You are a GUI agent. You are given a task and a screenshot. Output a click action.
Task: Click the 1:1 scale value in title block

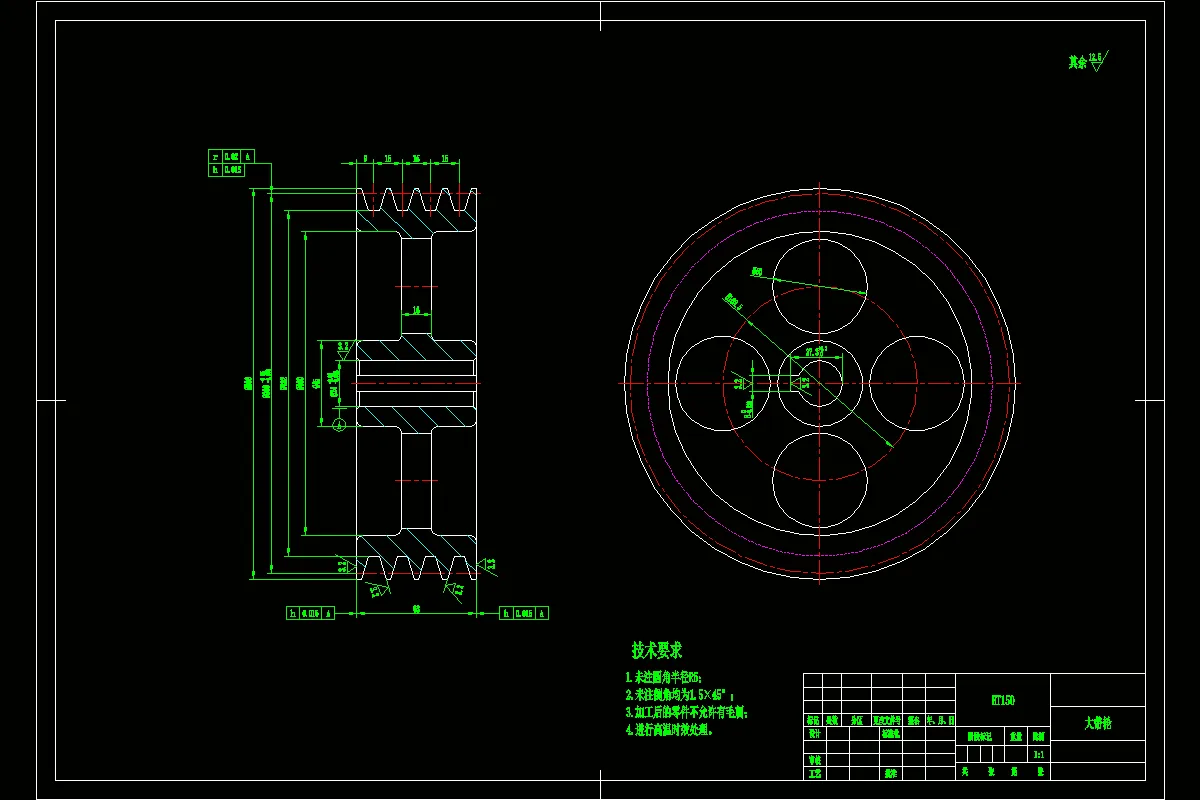click(x=1039, y=754)
